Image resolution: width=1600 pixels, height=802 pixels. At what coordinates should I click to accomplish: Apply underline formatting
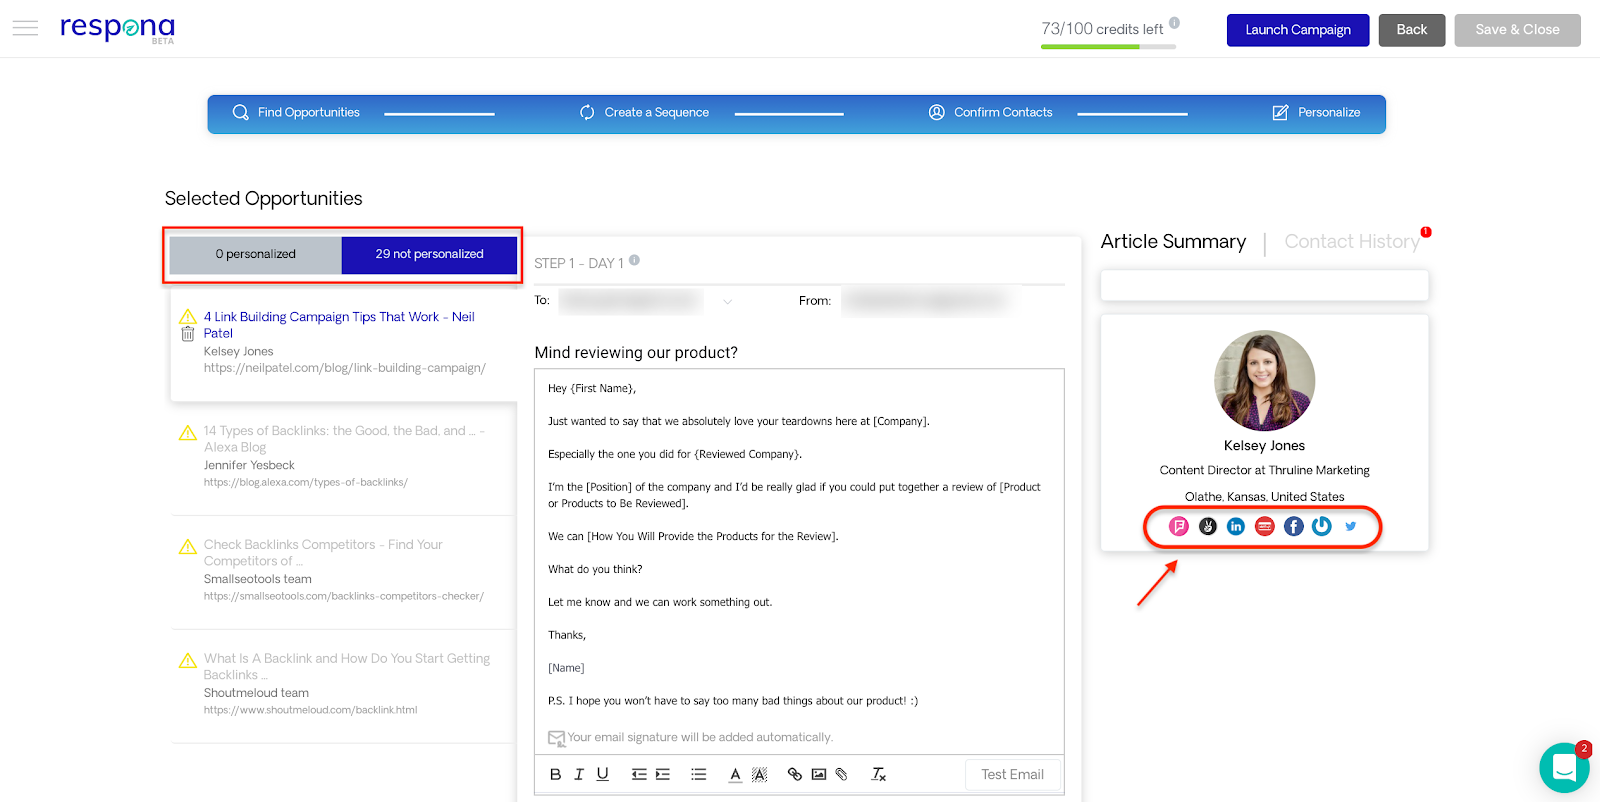tap(602, 774)
